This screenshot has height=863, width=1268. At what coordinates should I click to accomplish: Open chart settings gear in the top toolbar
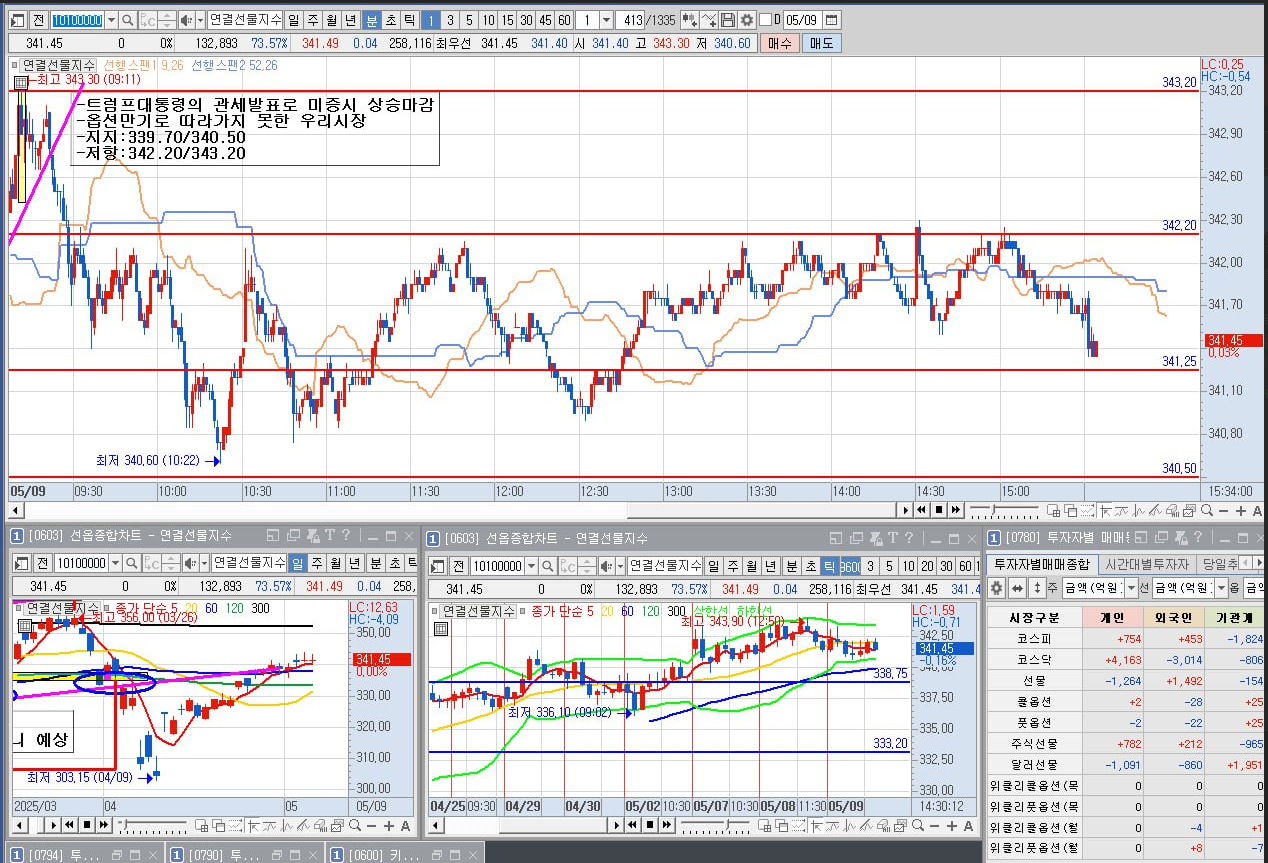click(x=746, y=20)
